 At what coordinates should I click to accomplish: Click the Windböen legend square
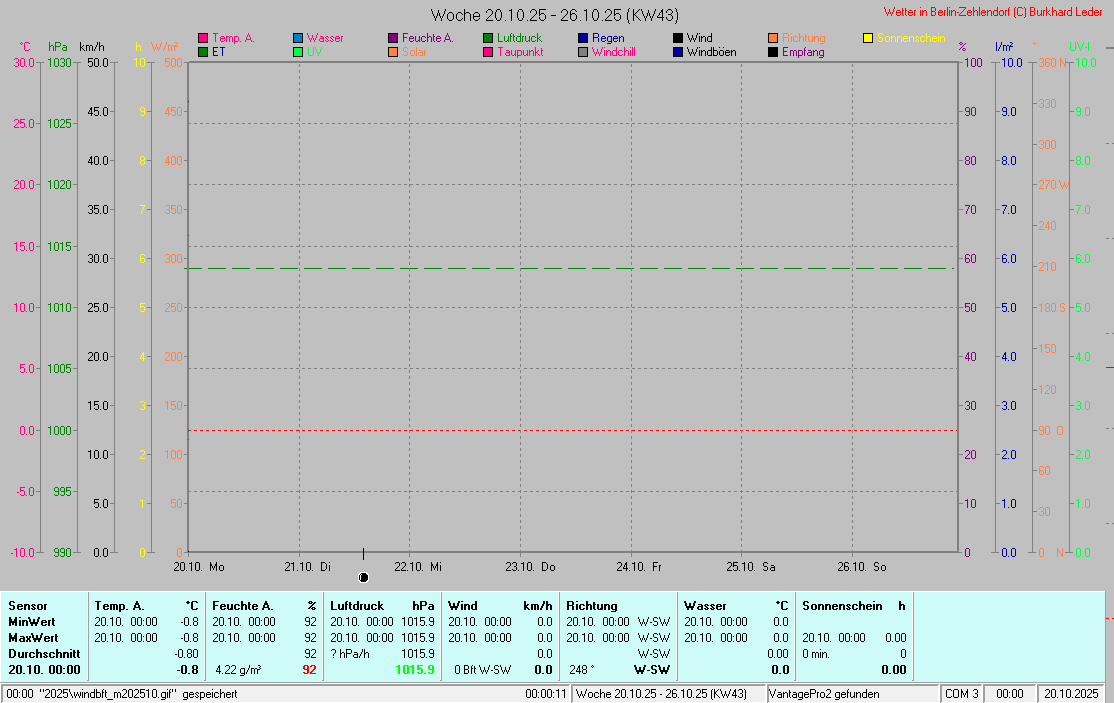tap(678, 52)
